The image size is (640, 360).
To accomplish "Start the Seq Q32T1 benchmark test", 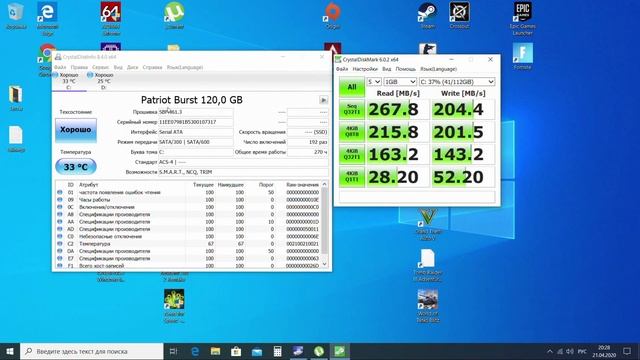I will click(x=351, y=109).
